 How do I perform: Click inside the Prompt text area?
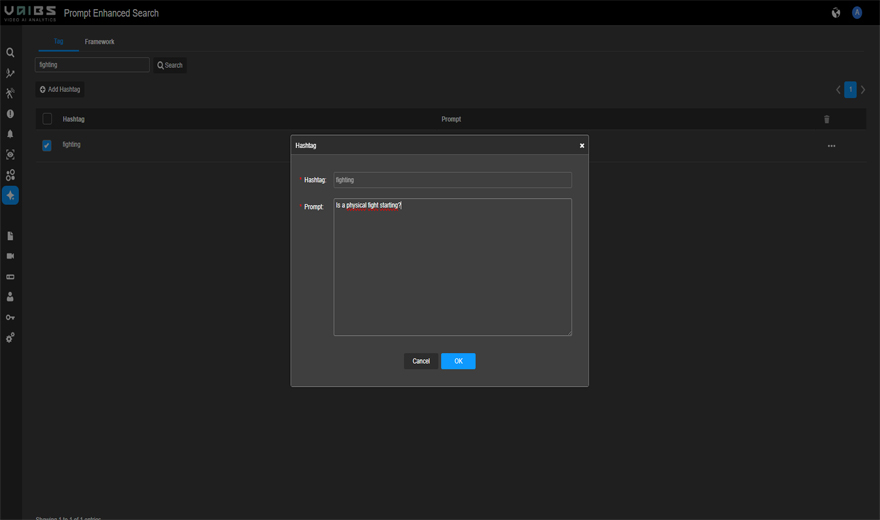pos(452,267)
